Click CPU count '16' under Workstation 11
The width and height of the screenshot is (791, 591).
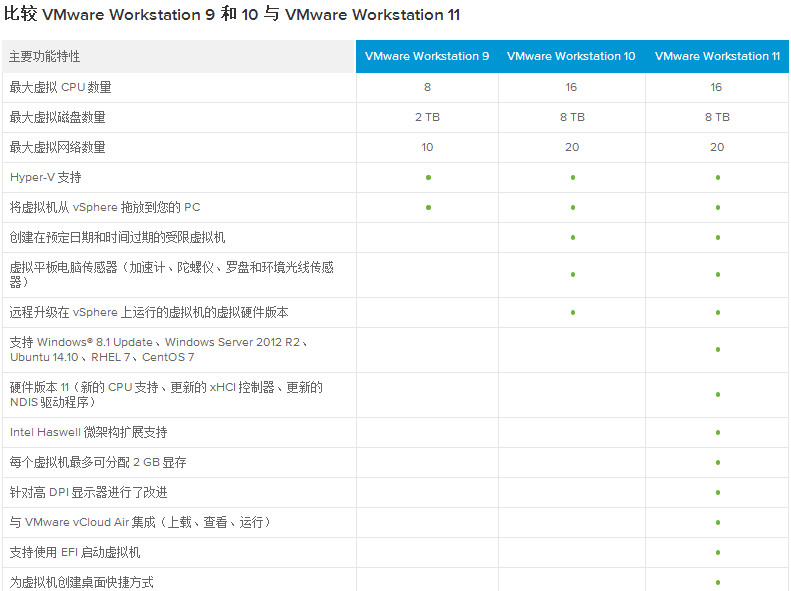(x=716, y=87)
